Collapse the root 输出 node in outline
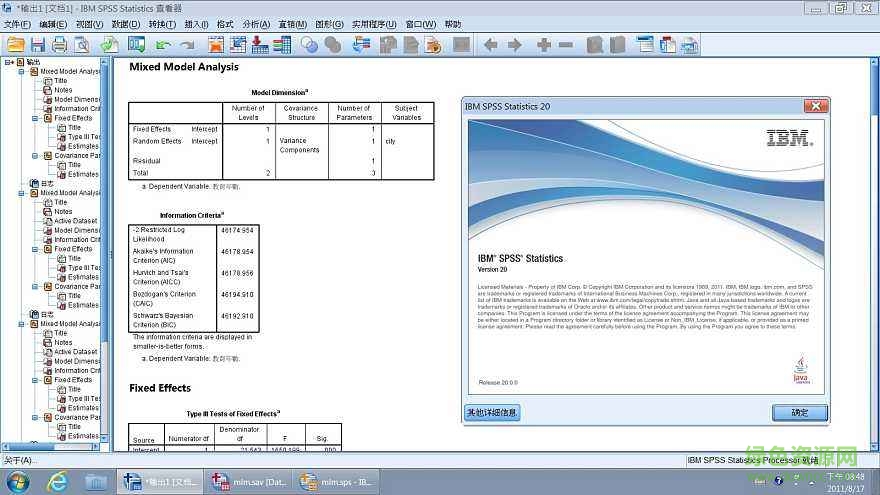 coord(8,62)
